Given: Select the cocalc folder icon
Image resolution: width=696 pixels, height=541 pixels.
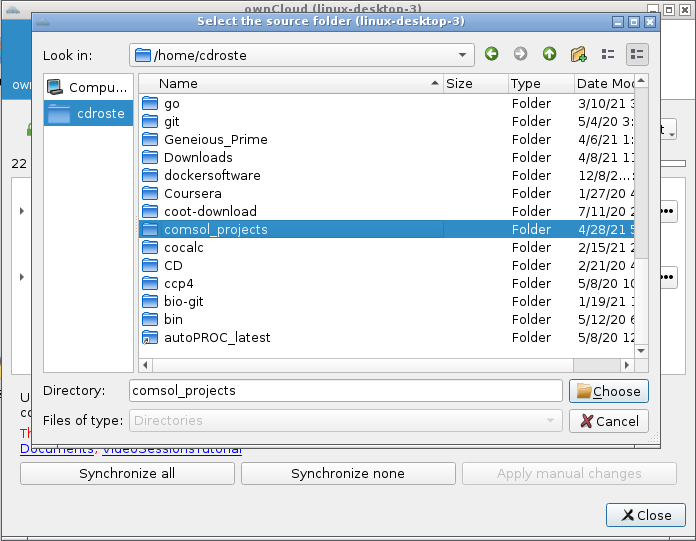Looking at the screenshot, I should 150,247.
